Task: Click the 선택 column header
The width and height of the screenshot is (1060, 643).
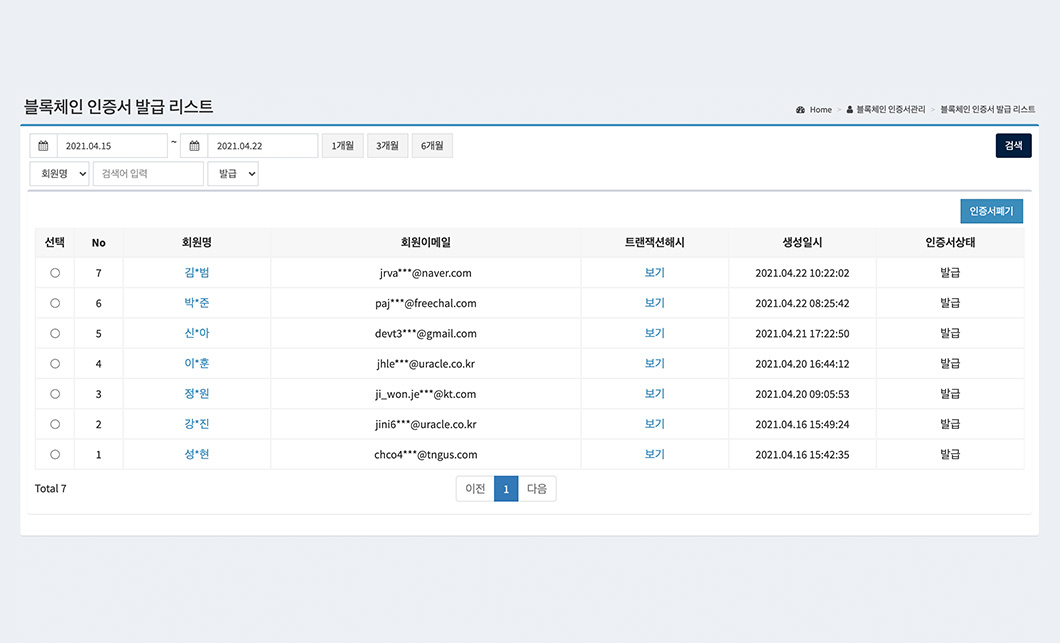Action: pyautogui.click(x=55, y=243)
